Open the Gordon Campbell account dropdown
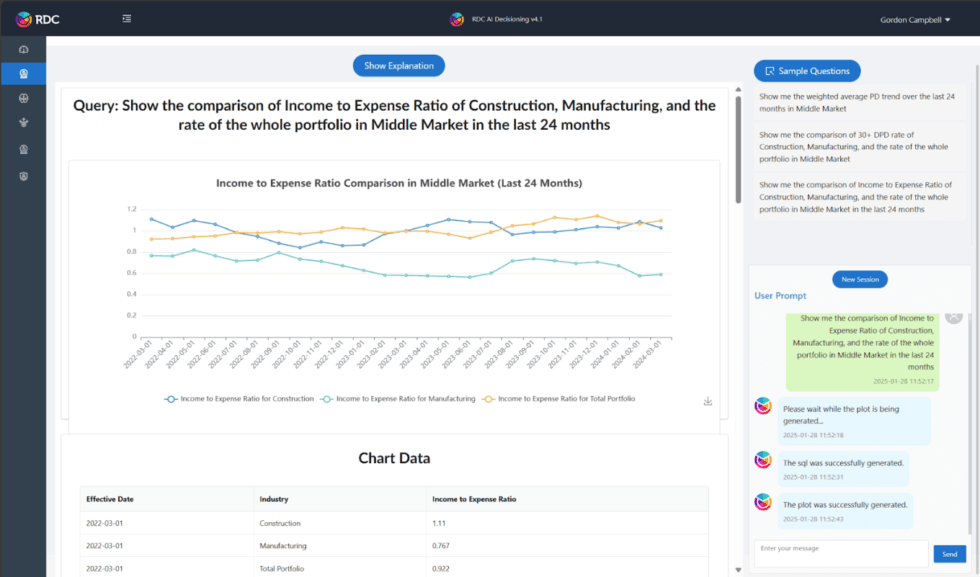 (x=913, y=18)
